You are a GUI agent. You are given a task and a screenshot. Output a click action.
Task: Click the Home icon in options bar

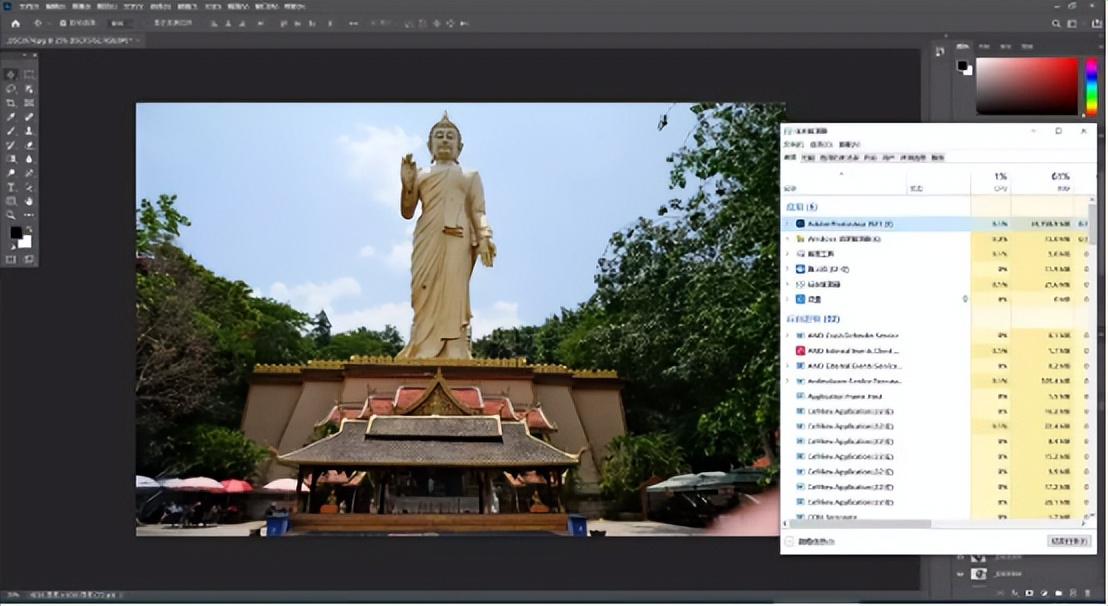(15, 23)
